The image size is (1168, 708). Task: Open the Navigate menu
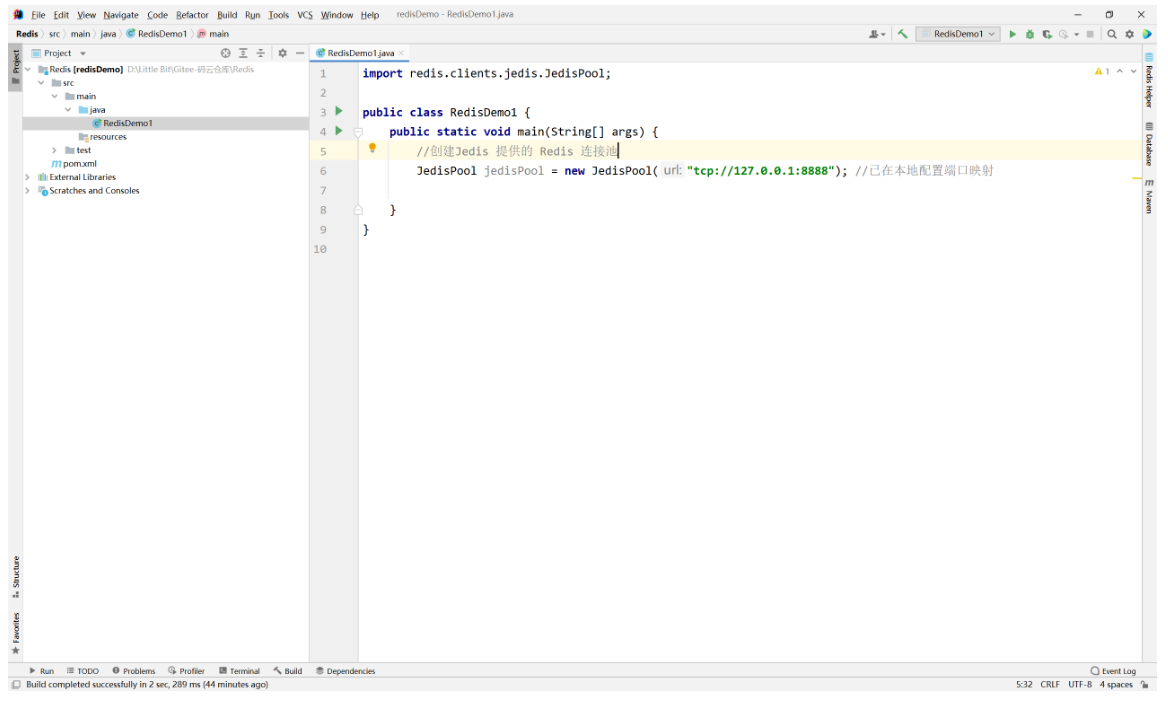click(121, 15)
